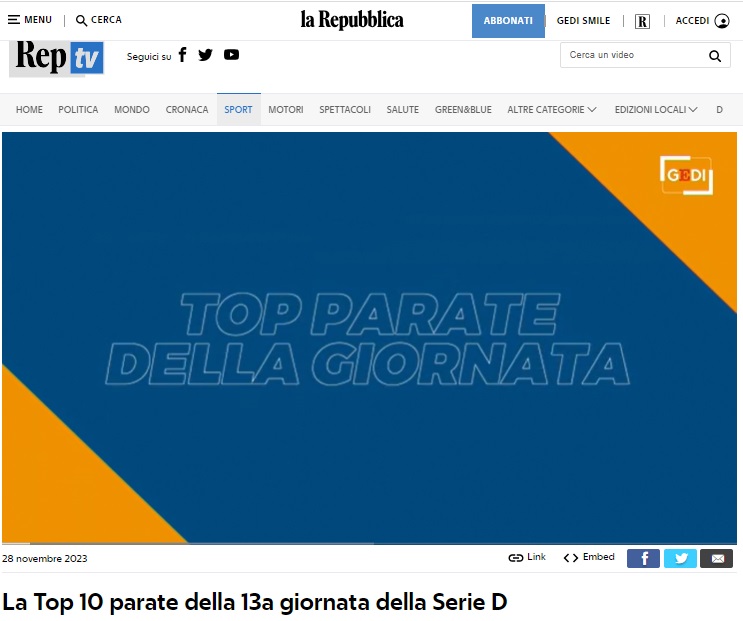Viewport: 743px width, 621px height.
Task: Share the video on Facebook
Action: (643, 558)
